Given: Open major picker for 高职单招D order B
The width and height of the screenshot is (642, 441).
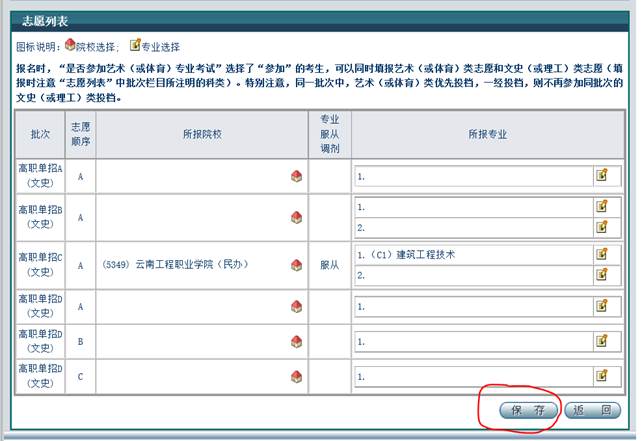Looking at the screenshot, I should 602,342.
